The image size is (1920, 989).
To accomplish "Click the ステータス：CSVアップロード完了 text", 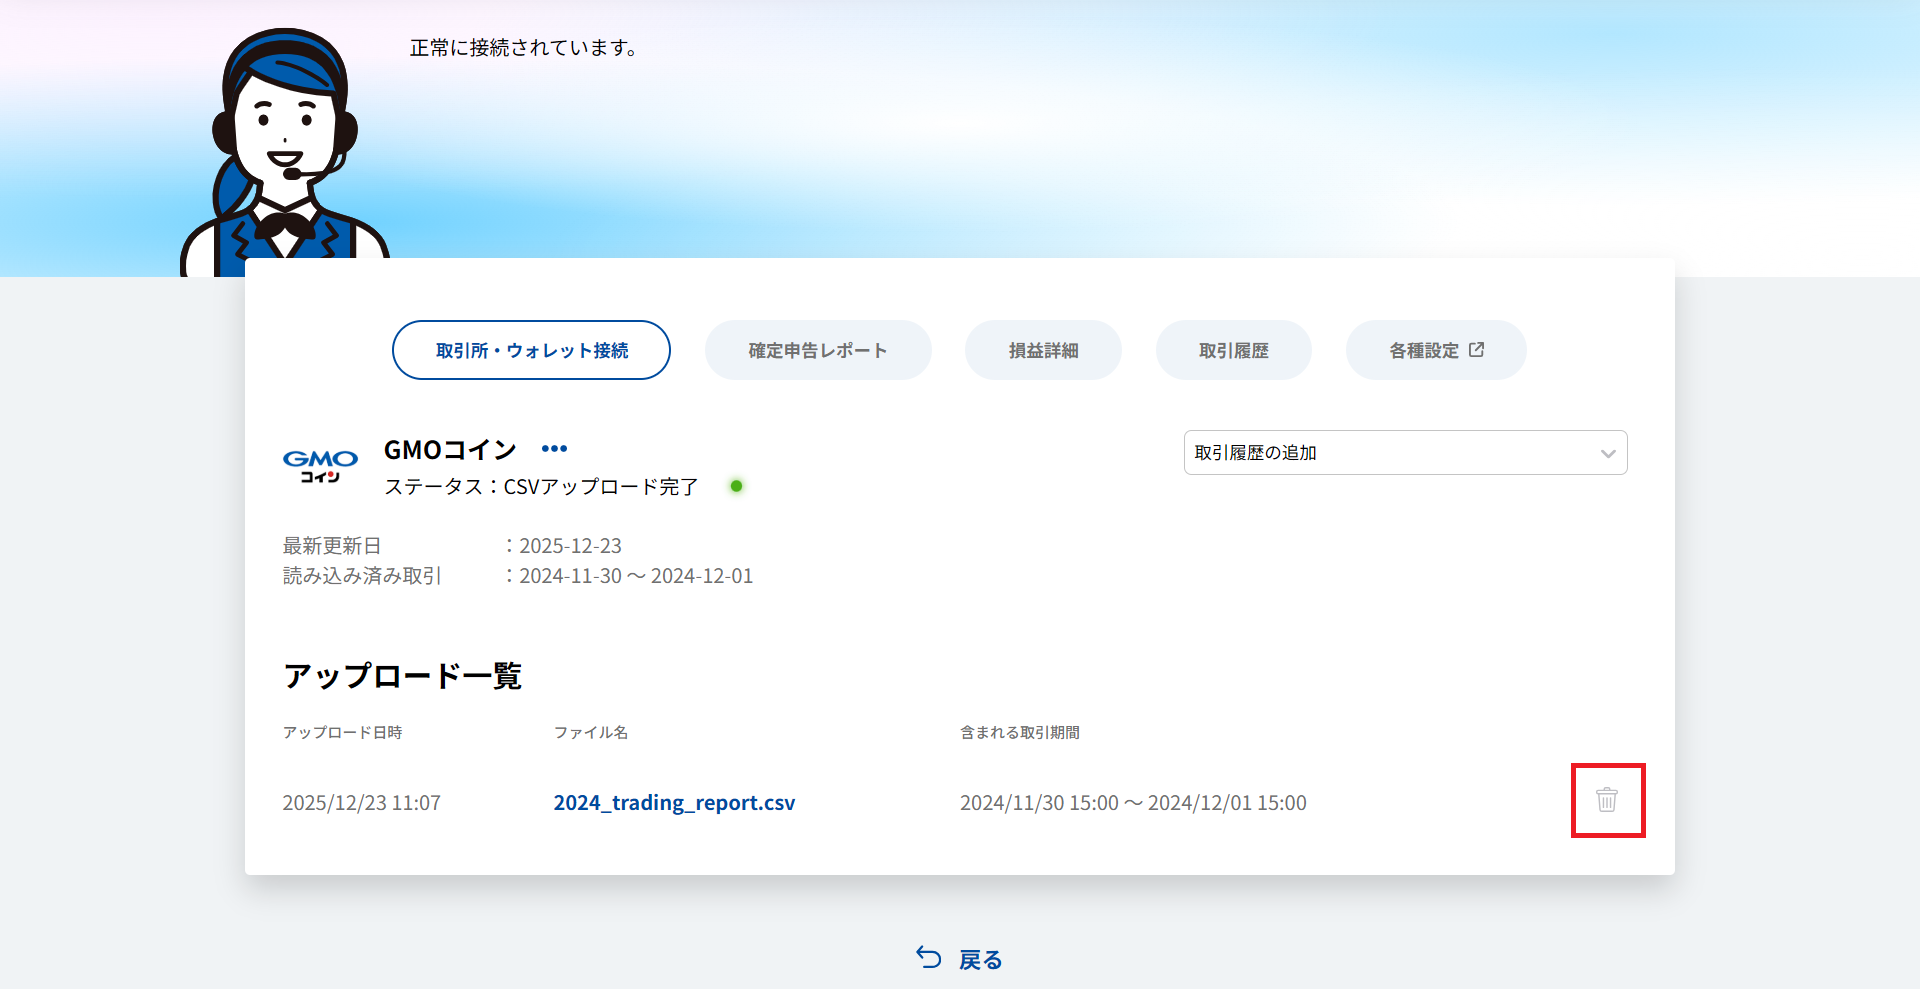I will [541, 487].
